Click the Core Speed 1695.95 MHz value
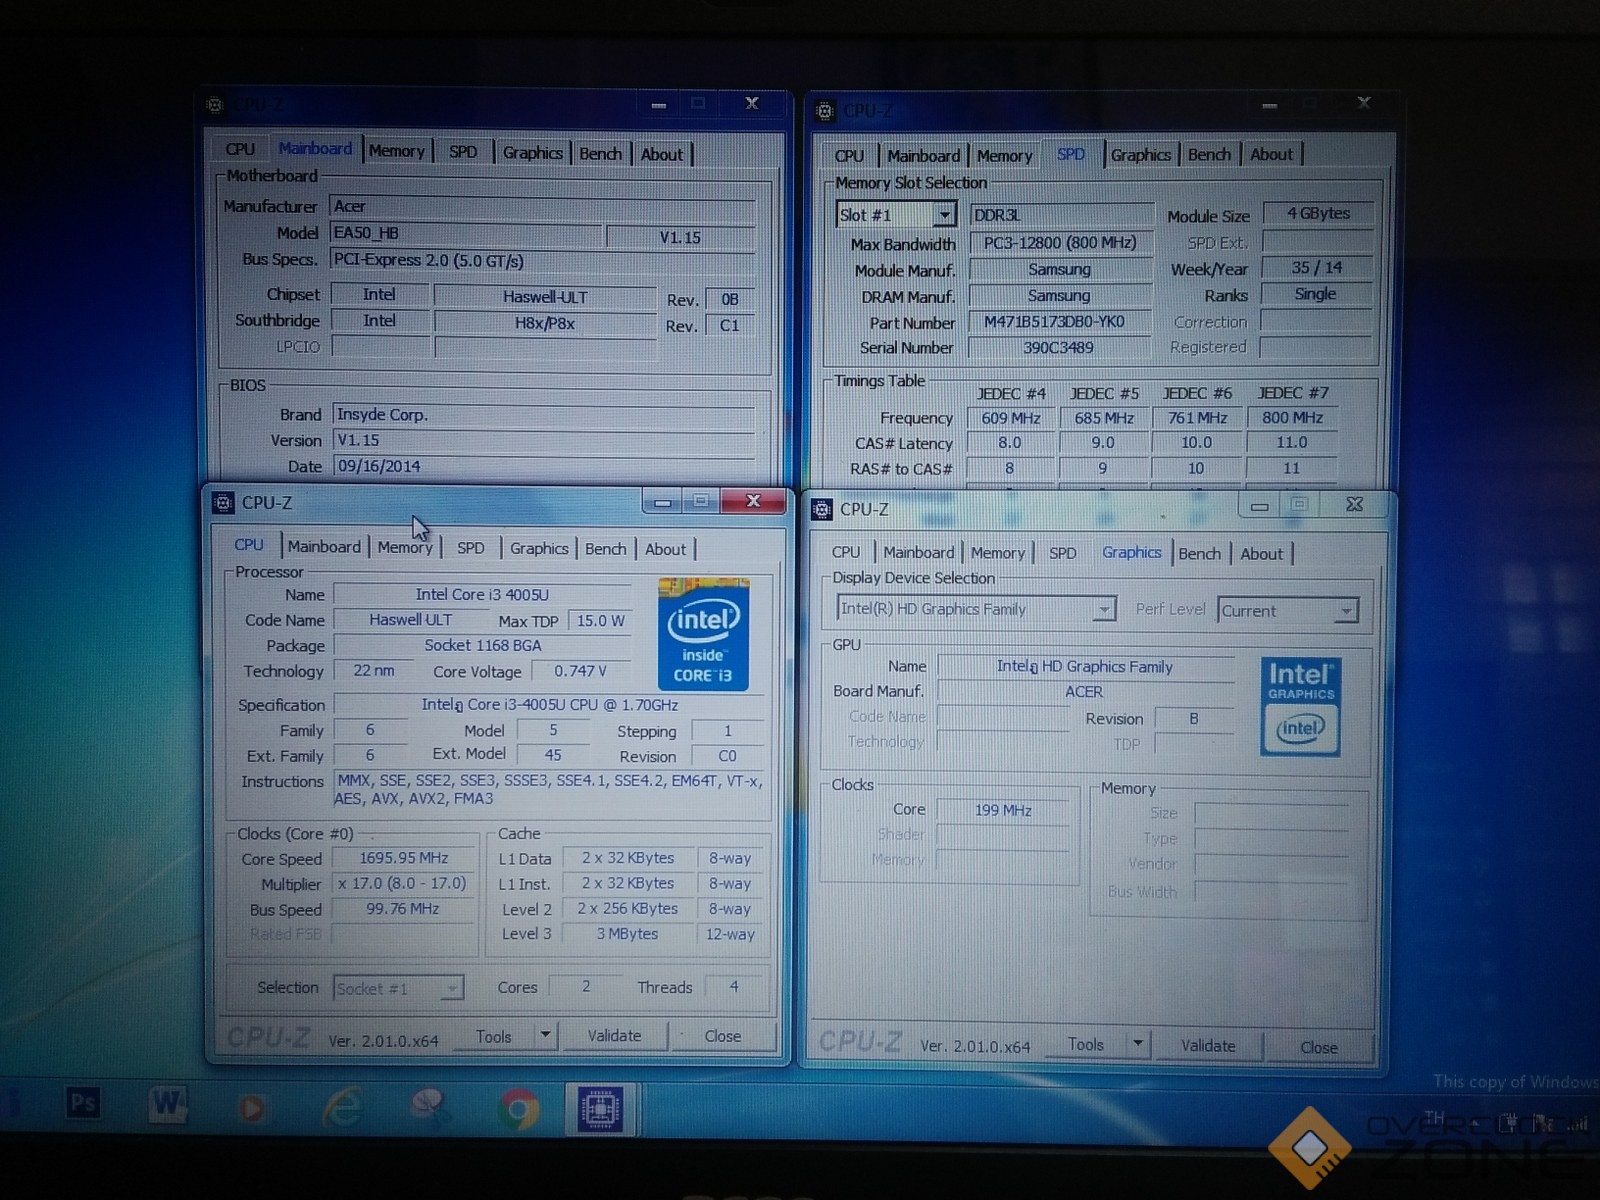1600x1200 pixels. point(404,859)
